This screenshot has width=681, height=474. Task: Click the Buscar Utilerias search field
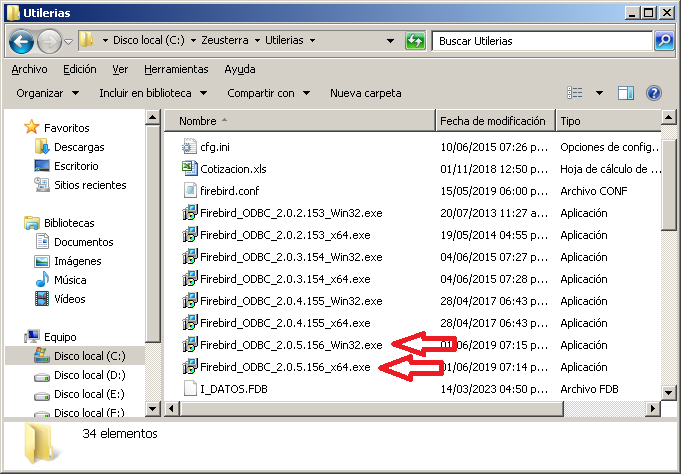tap(542, 41)
